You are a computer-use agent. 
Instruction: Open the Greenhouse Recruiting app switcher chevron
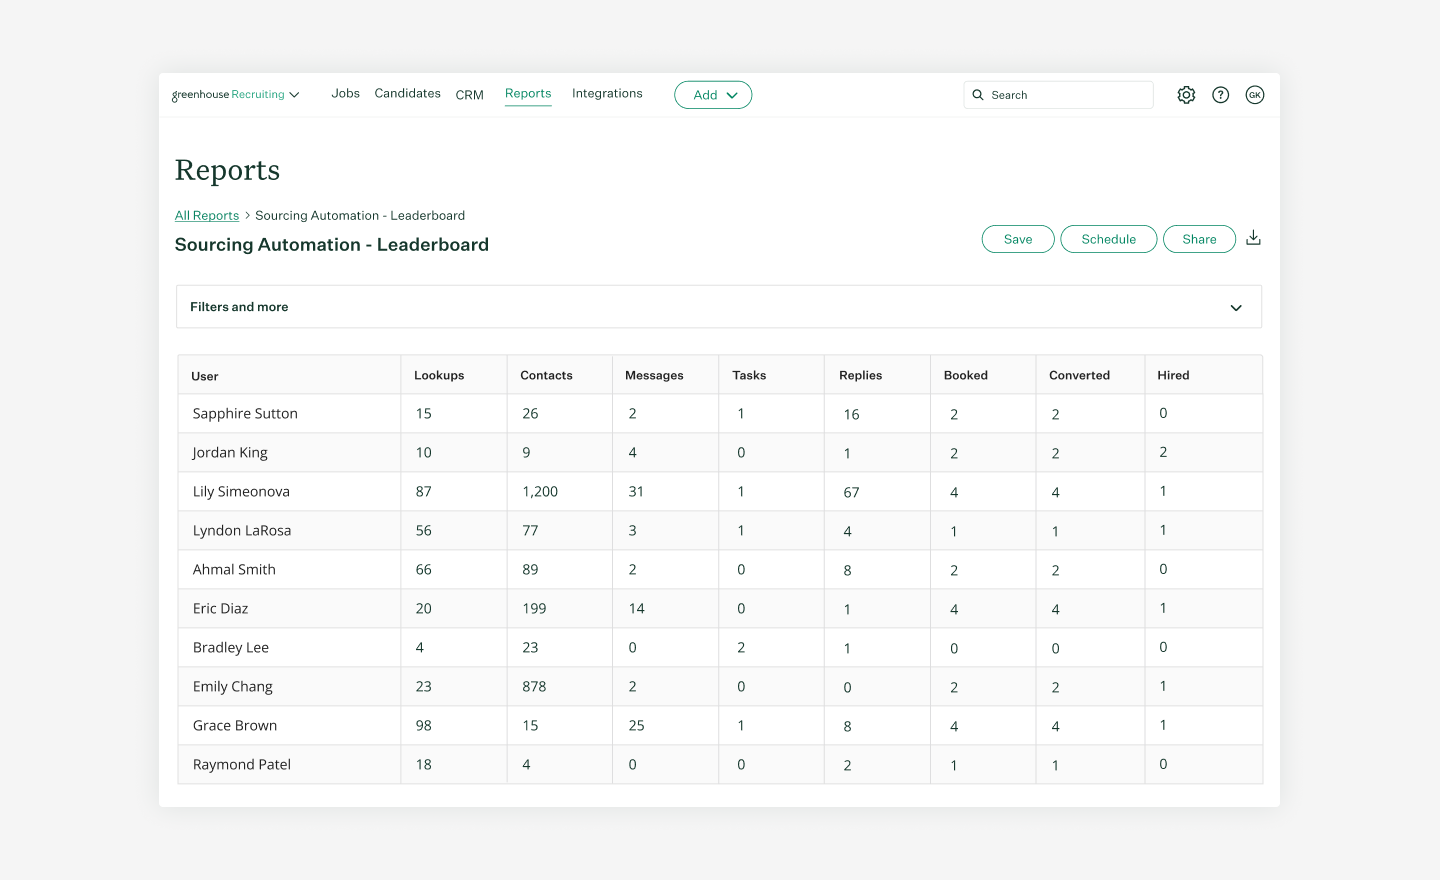click(295, 95)
